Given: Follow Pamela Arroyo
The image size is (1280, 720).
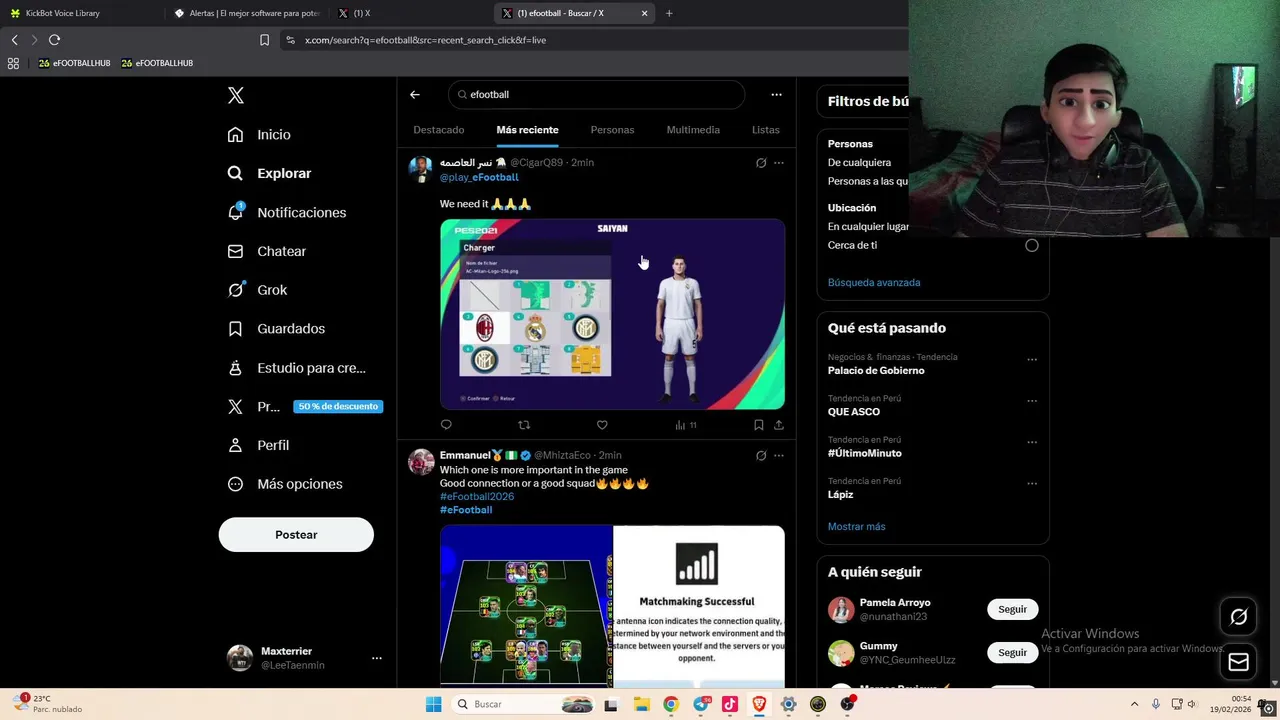Looking at the screenshot, I should pos(1012,609).
